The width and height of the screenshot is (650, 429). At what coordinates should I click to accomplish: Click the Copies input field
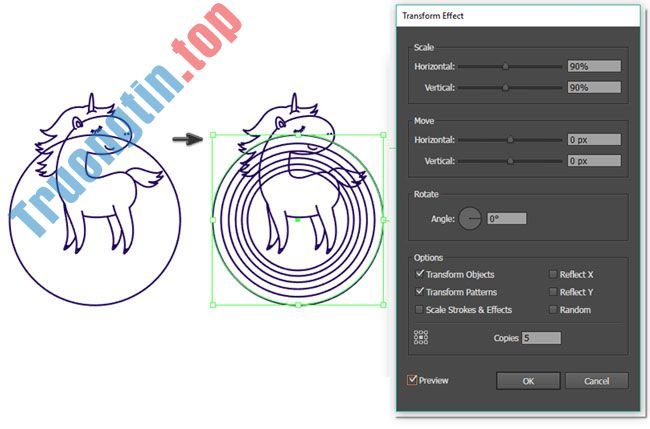point(541,338)
